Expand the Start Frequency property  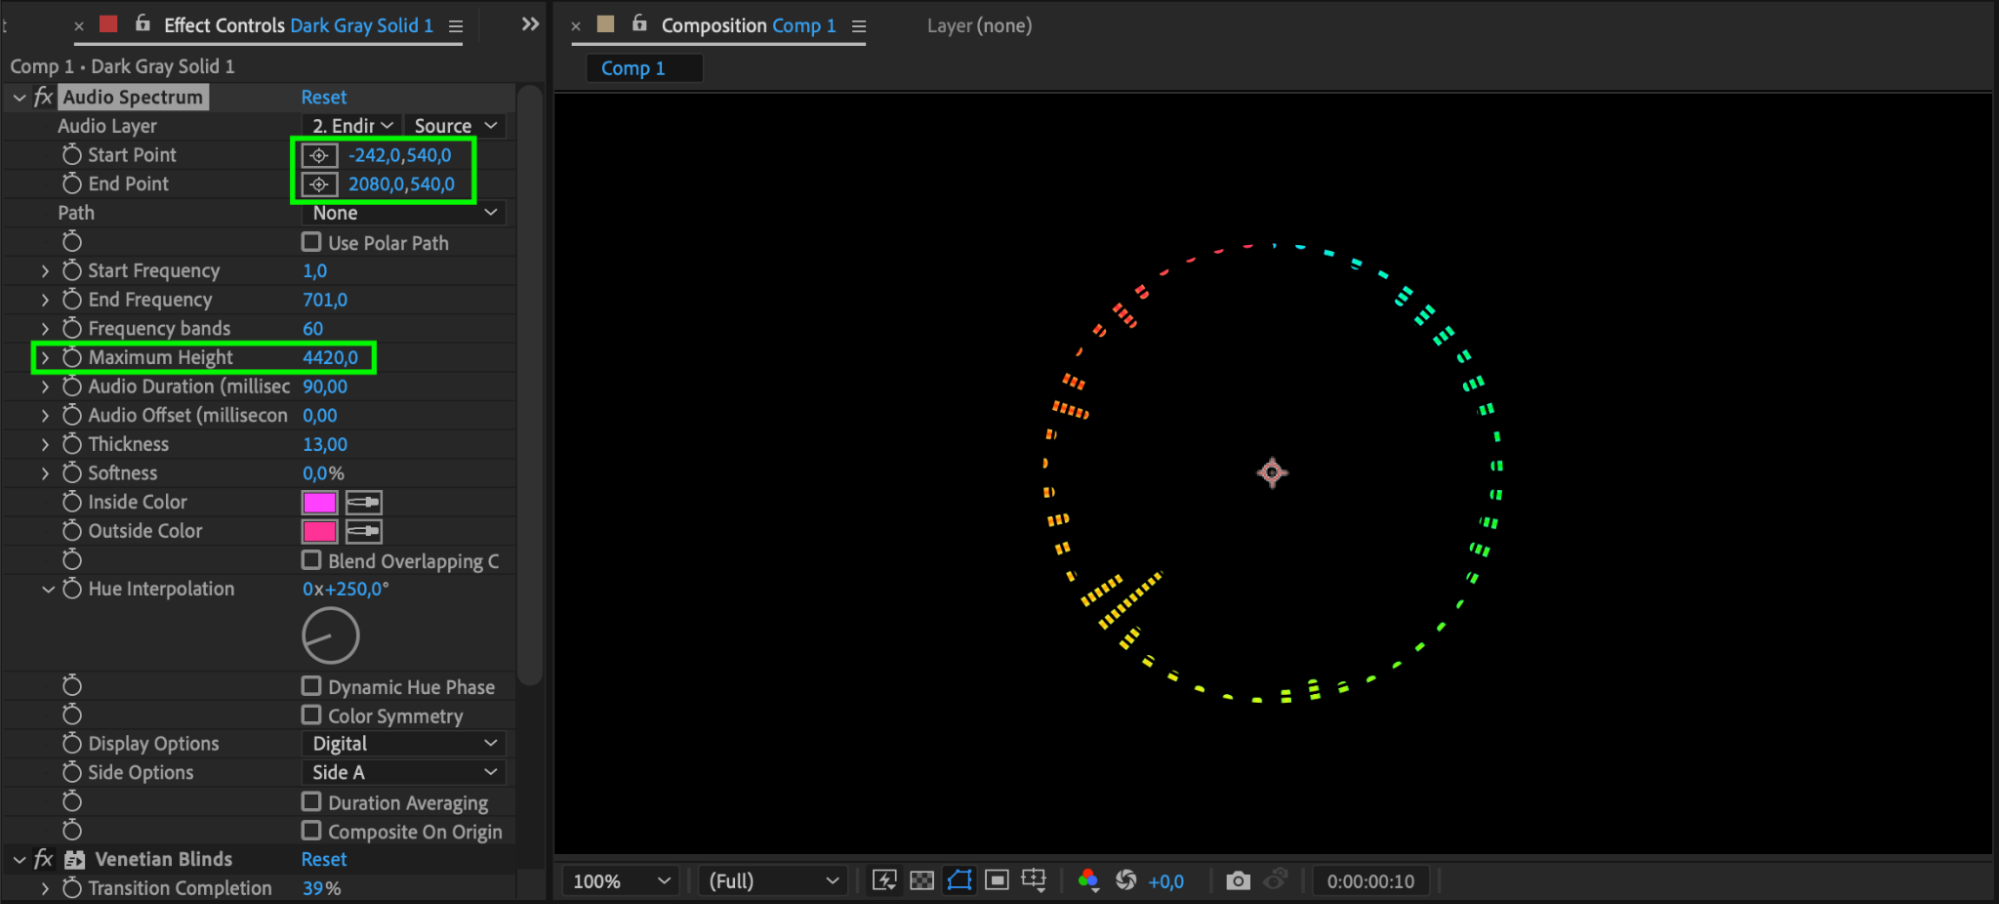[45, 271]
